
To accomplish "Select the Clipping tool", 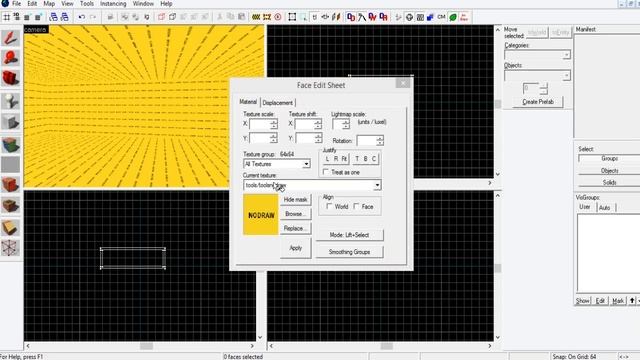I will 10,228.
